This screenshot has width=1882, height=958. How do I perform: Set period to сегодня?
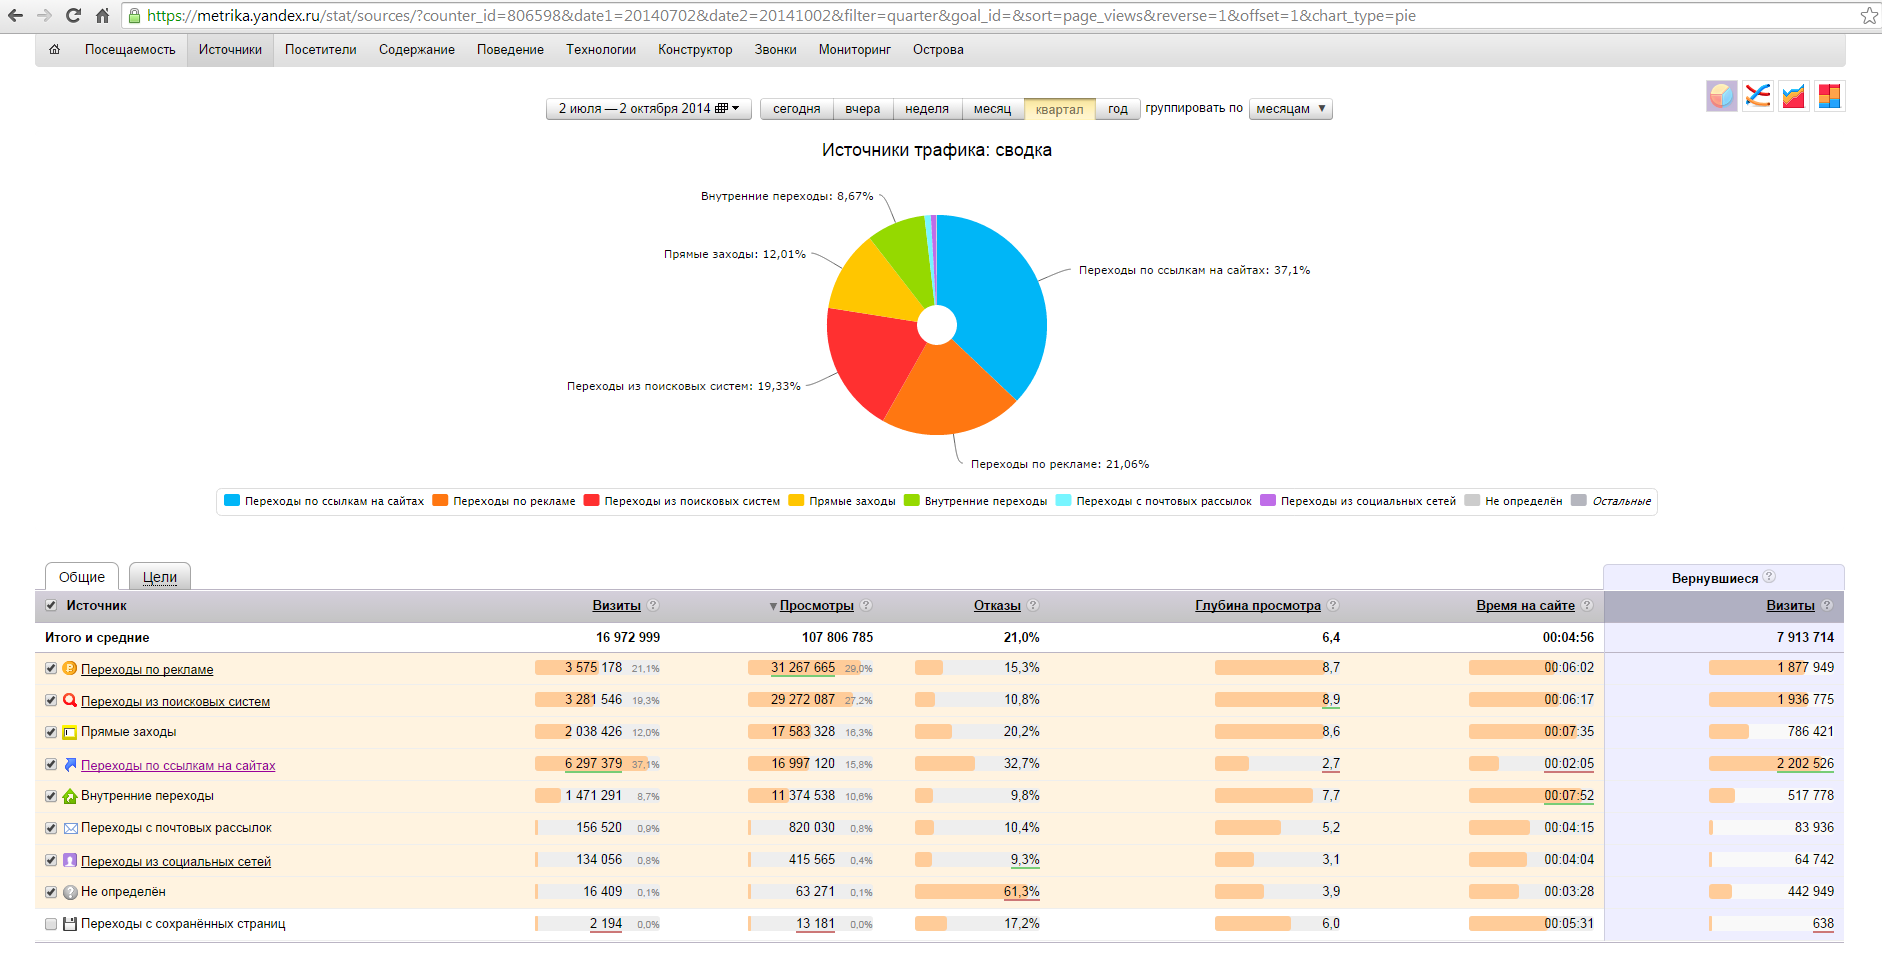796,108
